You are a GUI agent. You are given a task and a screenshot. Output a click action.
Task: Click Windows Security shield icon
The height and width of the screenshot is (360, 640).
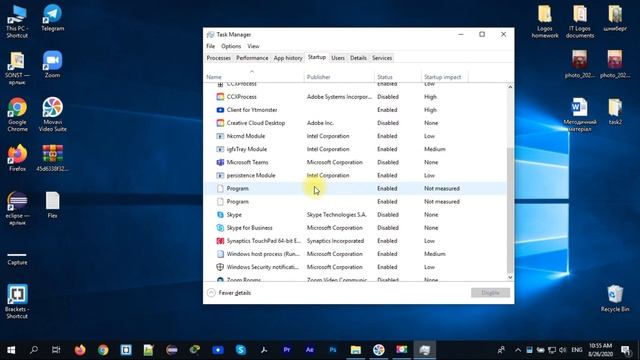click(220, 267)
